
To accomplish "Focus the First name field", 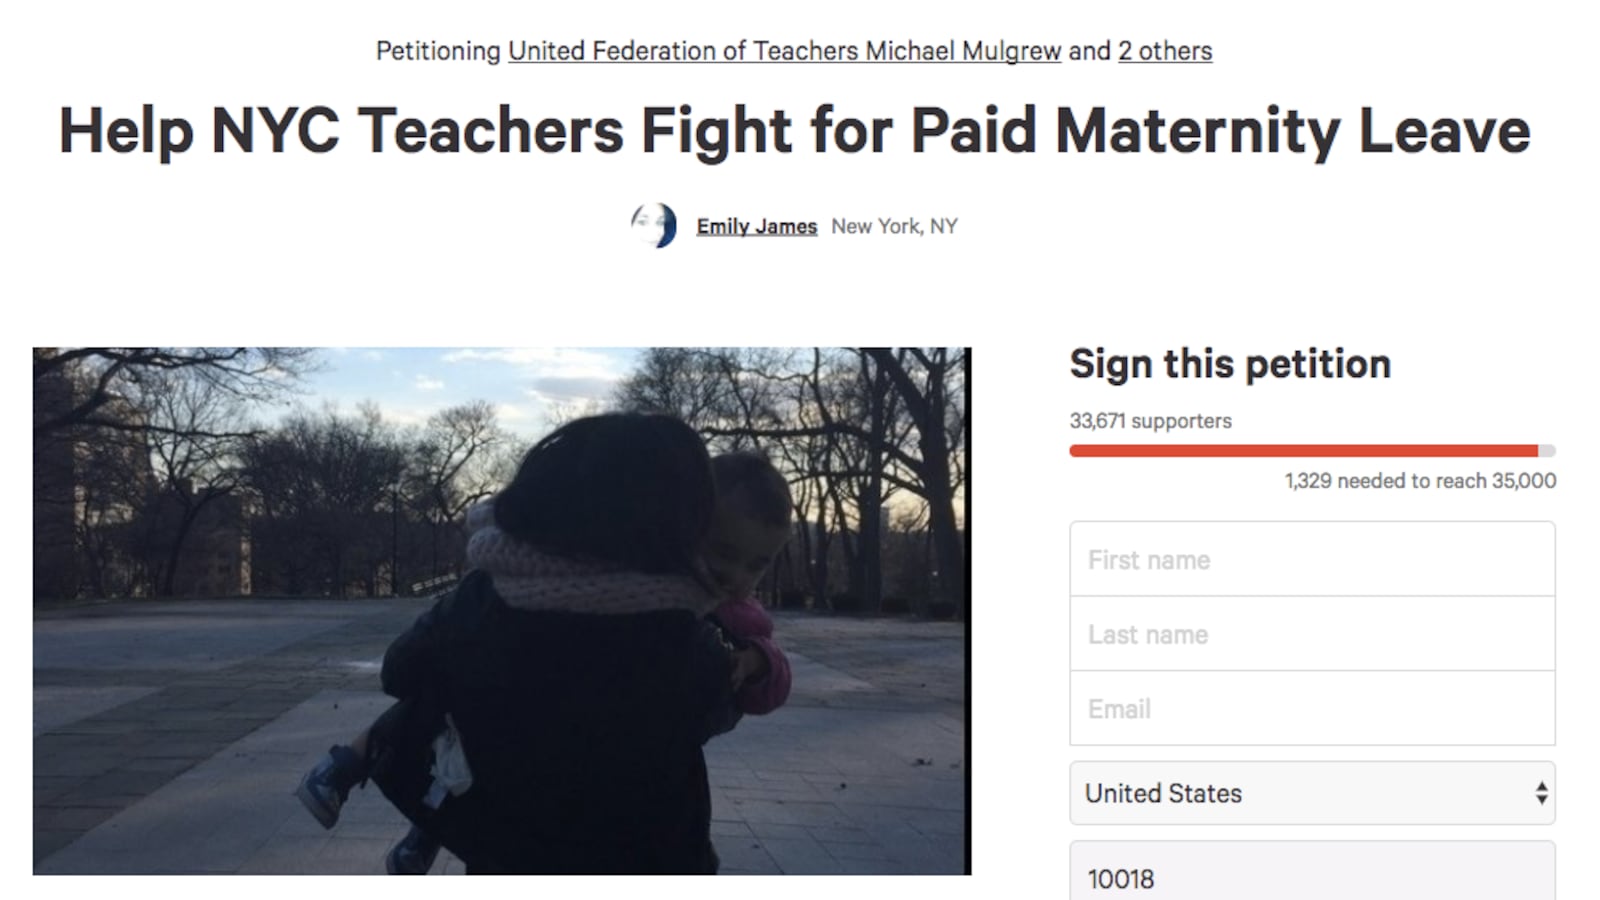I will 1312,559.
